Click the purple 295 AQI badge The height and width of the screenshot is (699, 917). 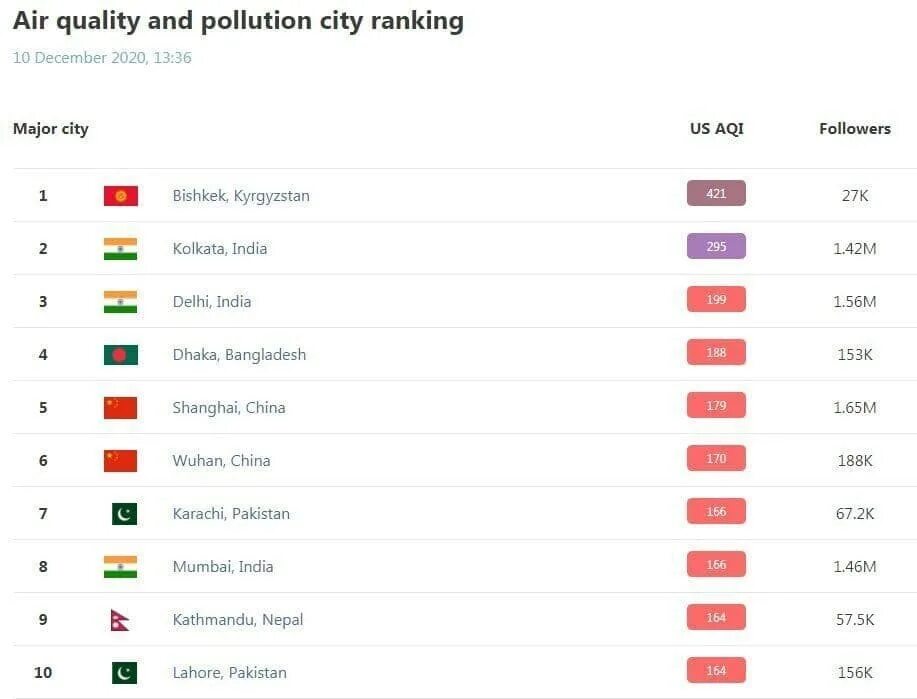point(716,246)
